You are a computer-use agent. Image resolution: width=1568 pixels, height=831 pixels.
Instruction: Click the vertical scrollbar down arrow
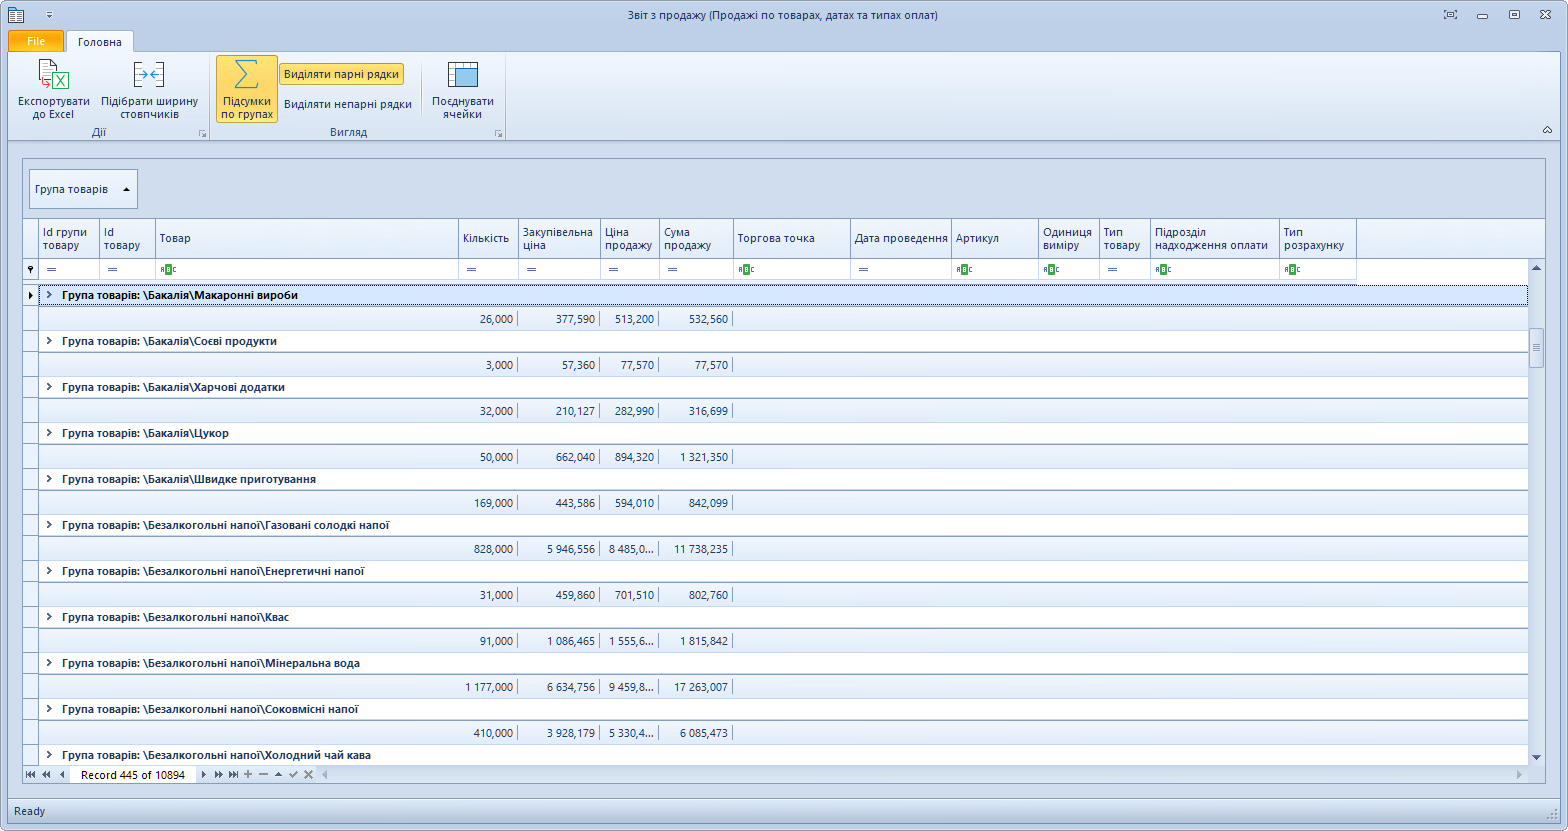click(x=1537, y=758)
